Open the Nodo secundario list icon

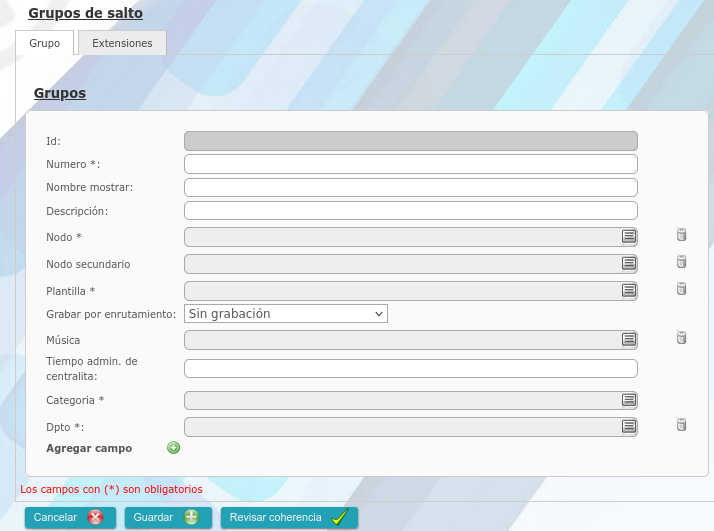629,263
